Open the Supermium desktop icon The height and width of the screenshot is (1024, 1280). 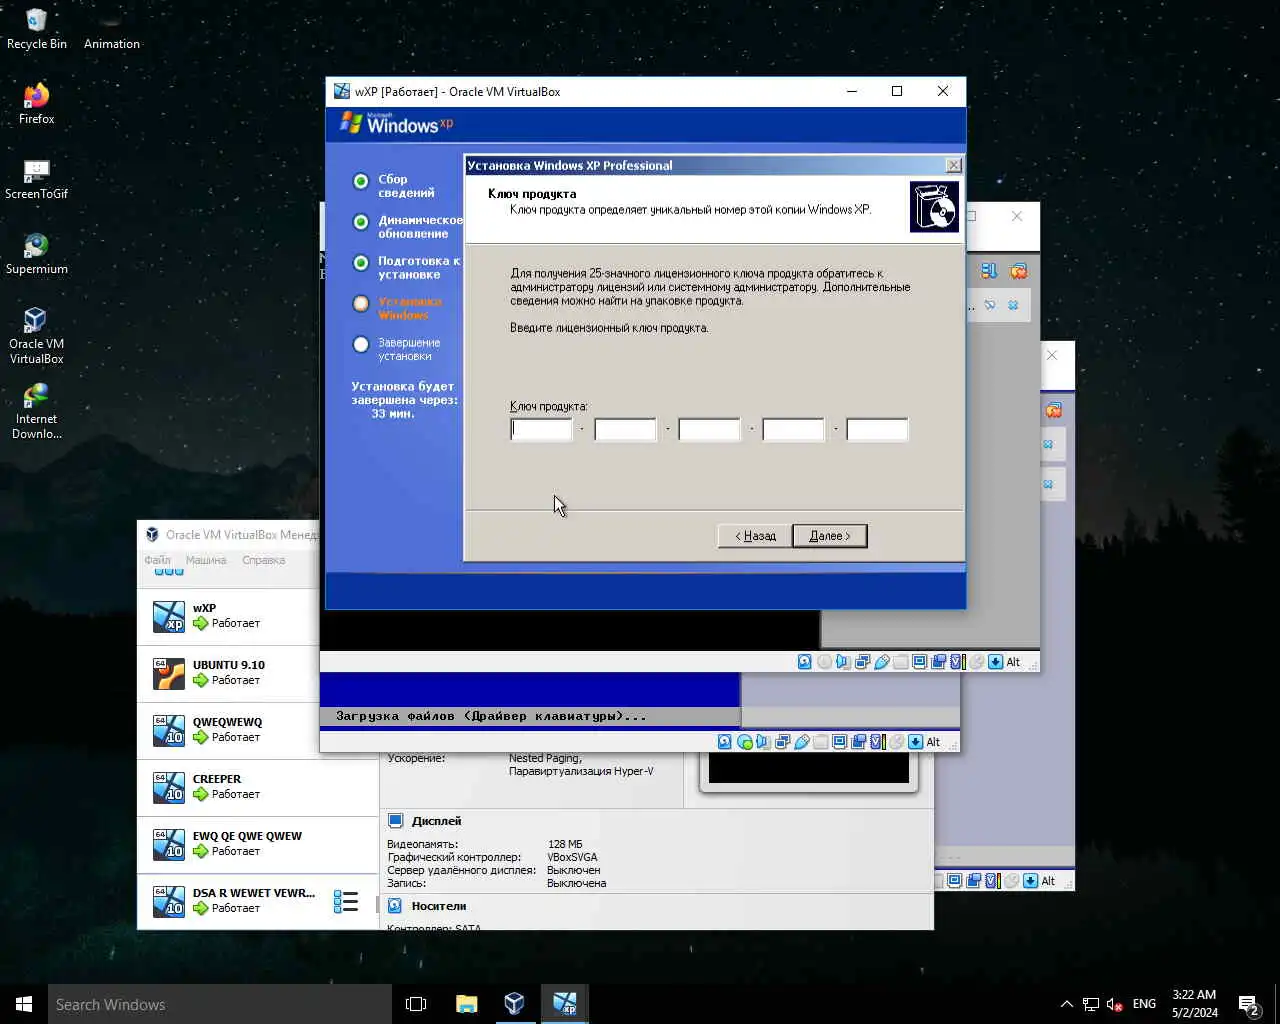pos(36,253)
